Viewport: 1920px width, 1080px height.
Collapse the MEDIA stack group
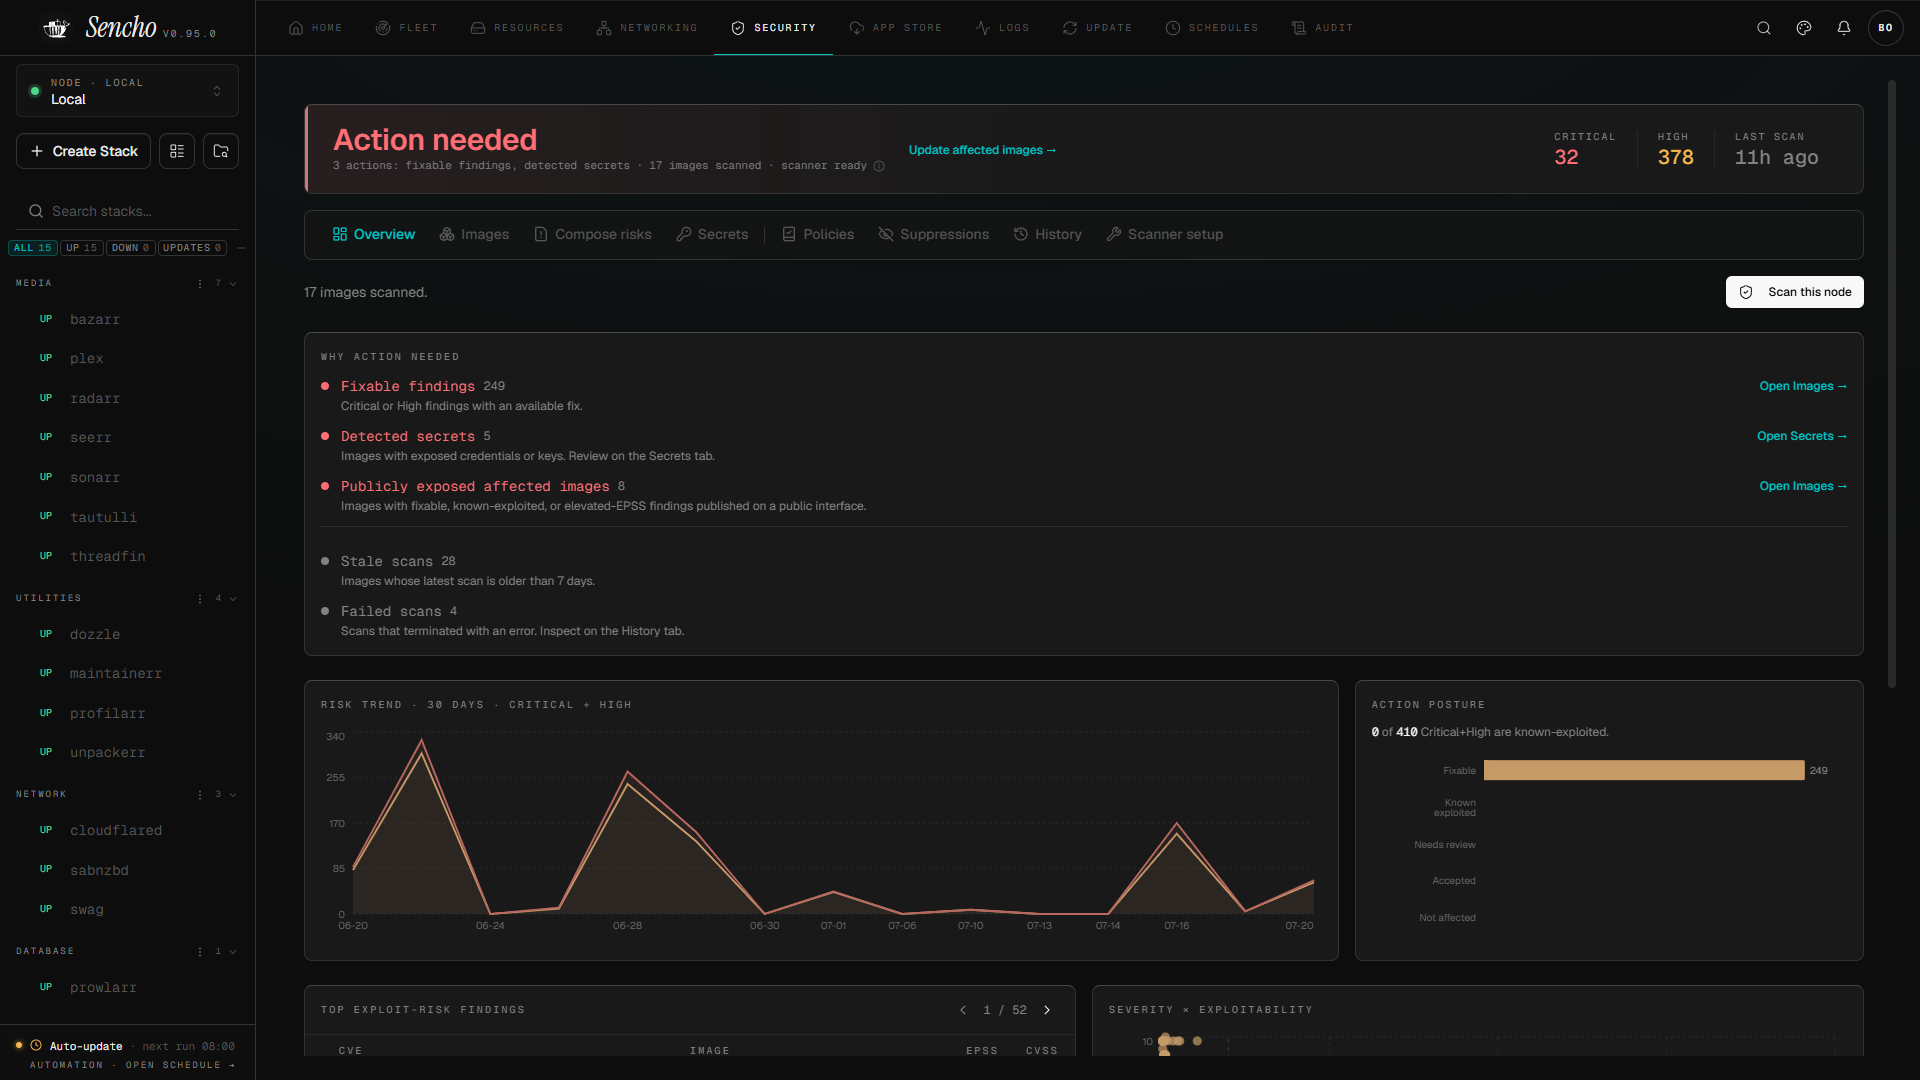233,284
